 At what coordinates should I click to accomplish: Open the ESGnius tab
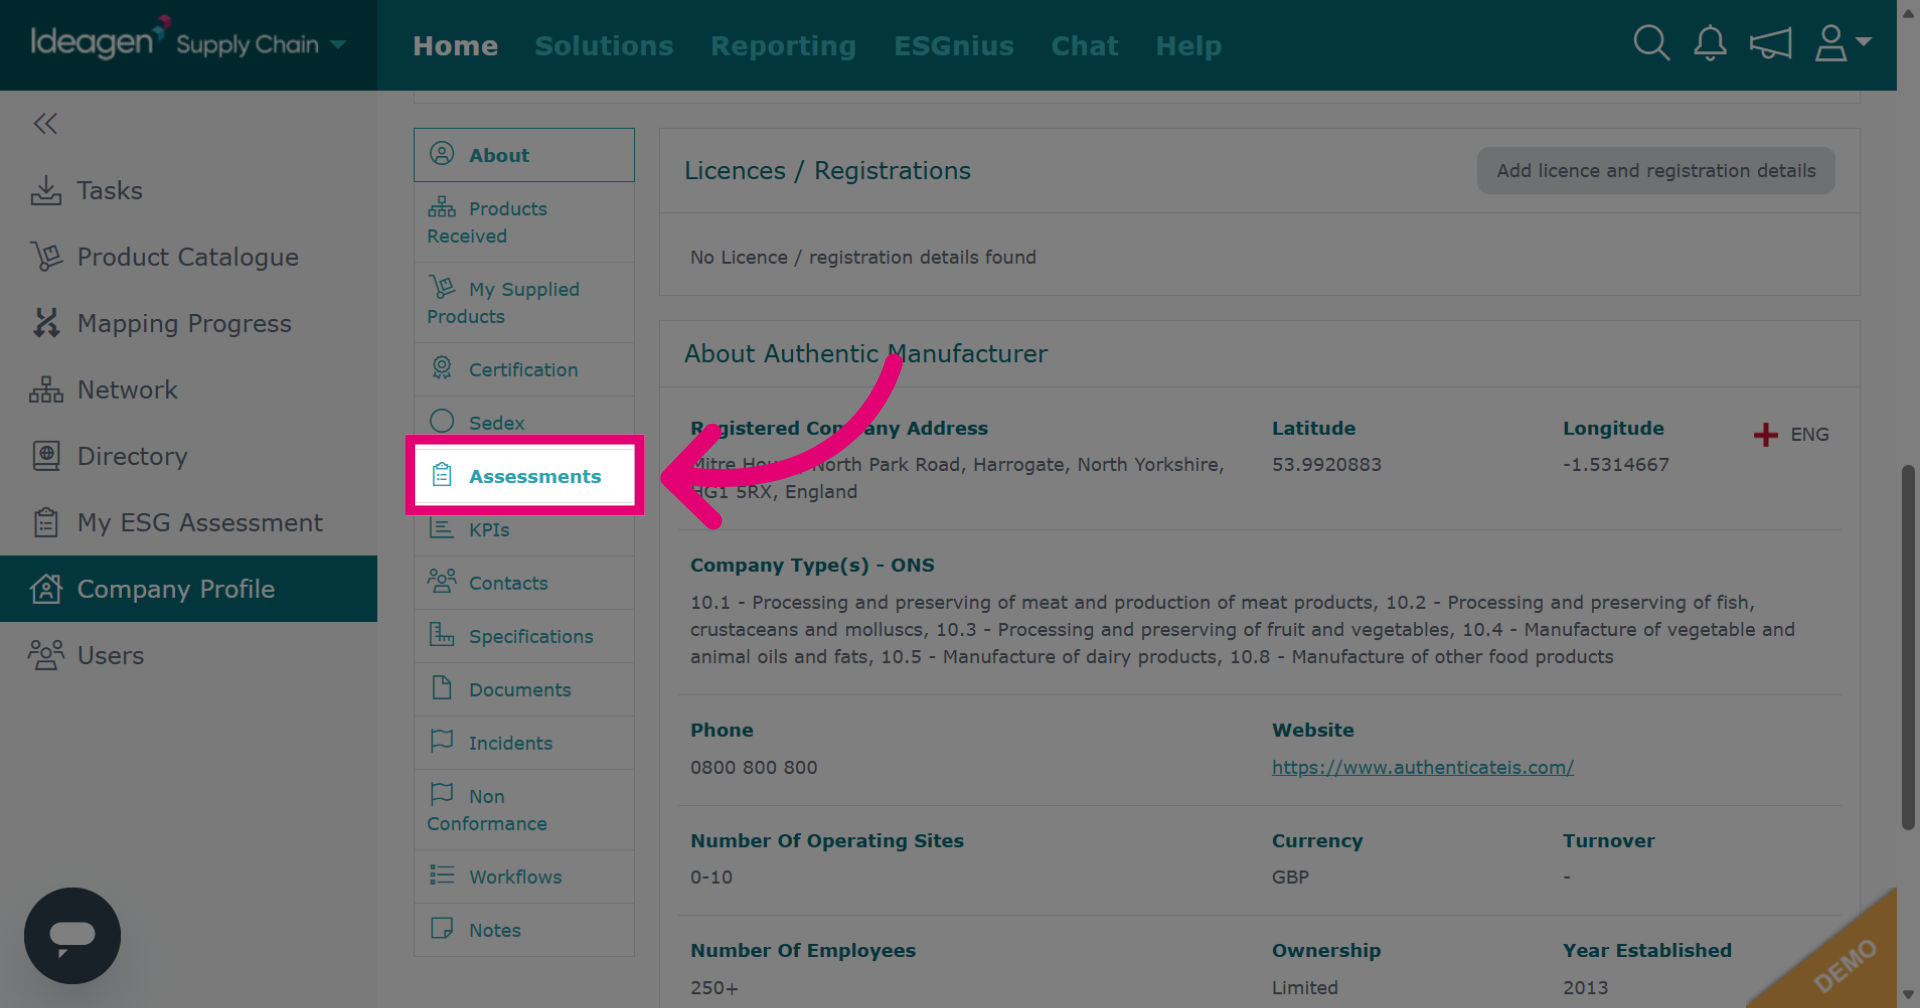coord(954,46)
